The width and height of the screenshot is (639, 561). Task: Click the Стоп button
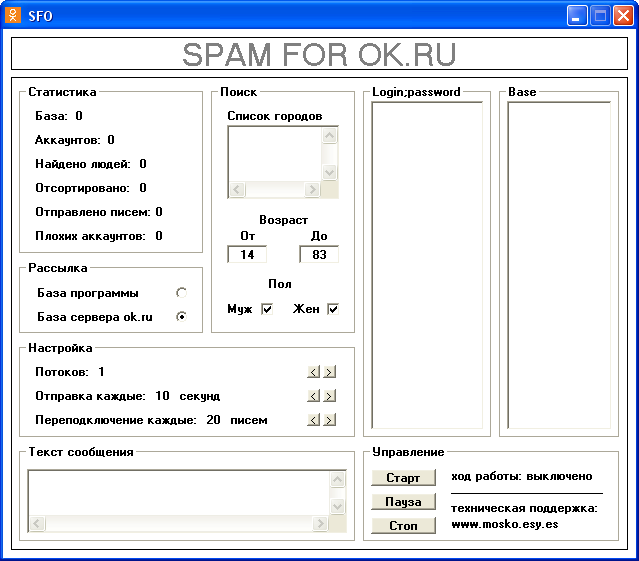(x=403, y=526)
